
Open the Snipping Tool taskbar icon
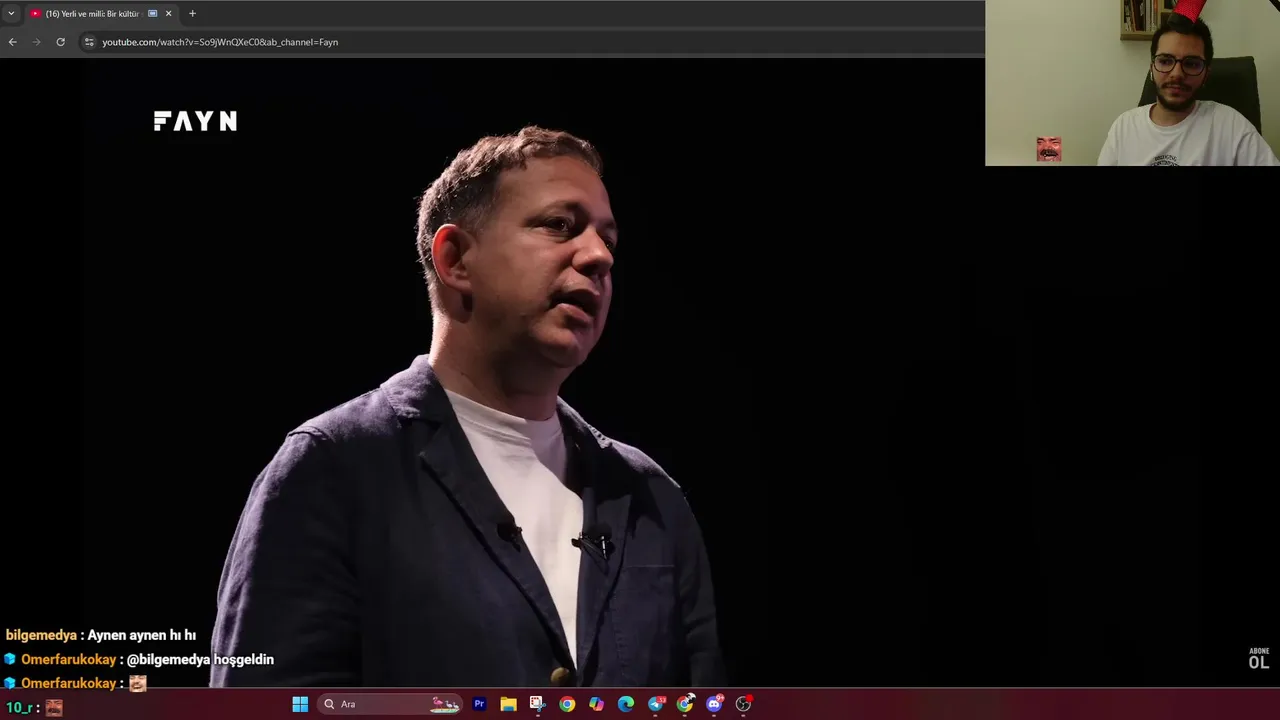(x=537, y=704)
